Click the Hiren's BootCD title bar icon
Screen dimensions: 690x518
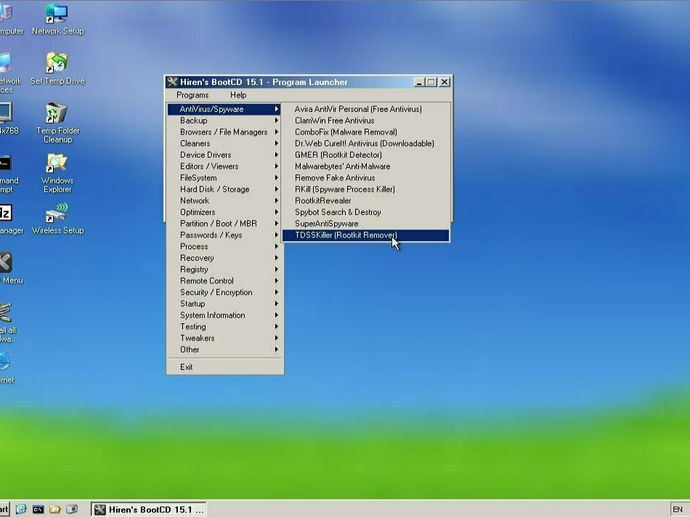coord(172,82)
